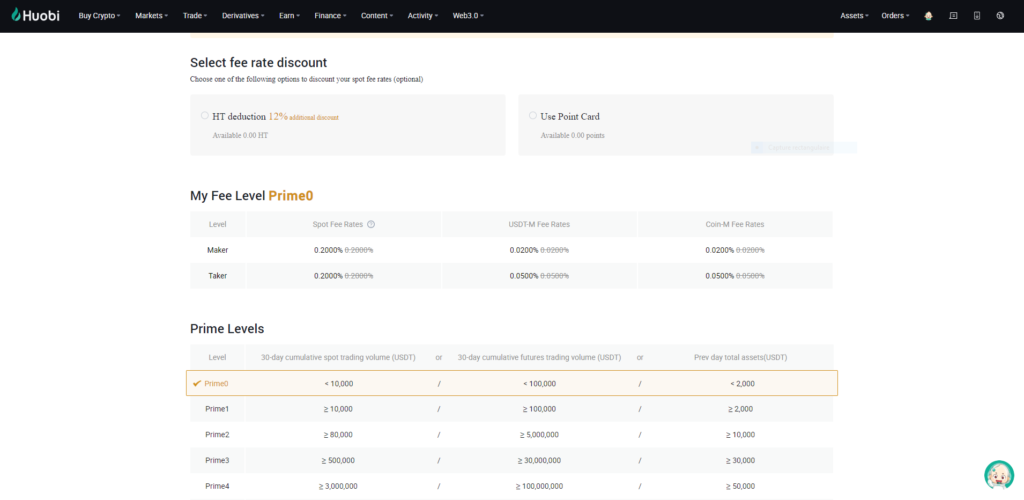Click the mobile app download icon
Viewport: 1024px width, 500px height.
[976, 16]
